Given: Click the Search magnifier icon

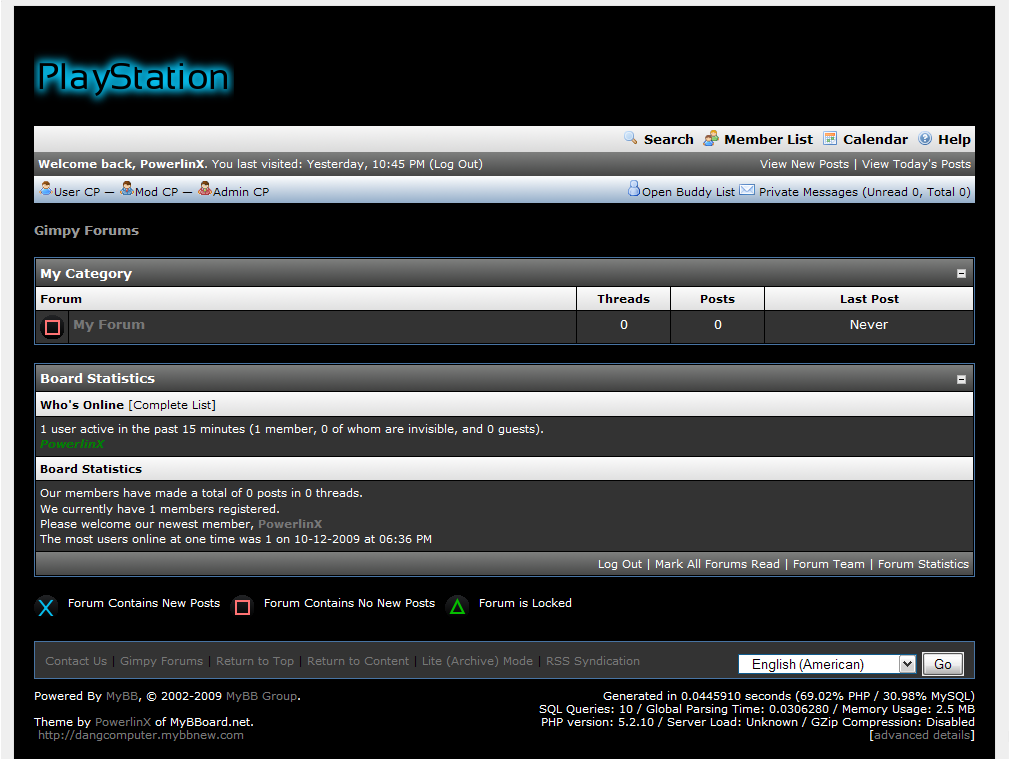Looking at the screenshot, I should (x=631, y=138).
